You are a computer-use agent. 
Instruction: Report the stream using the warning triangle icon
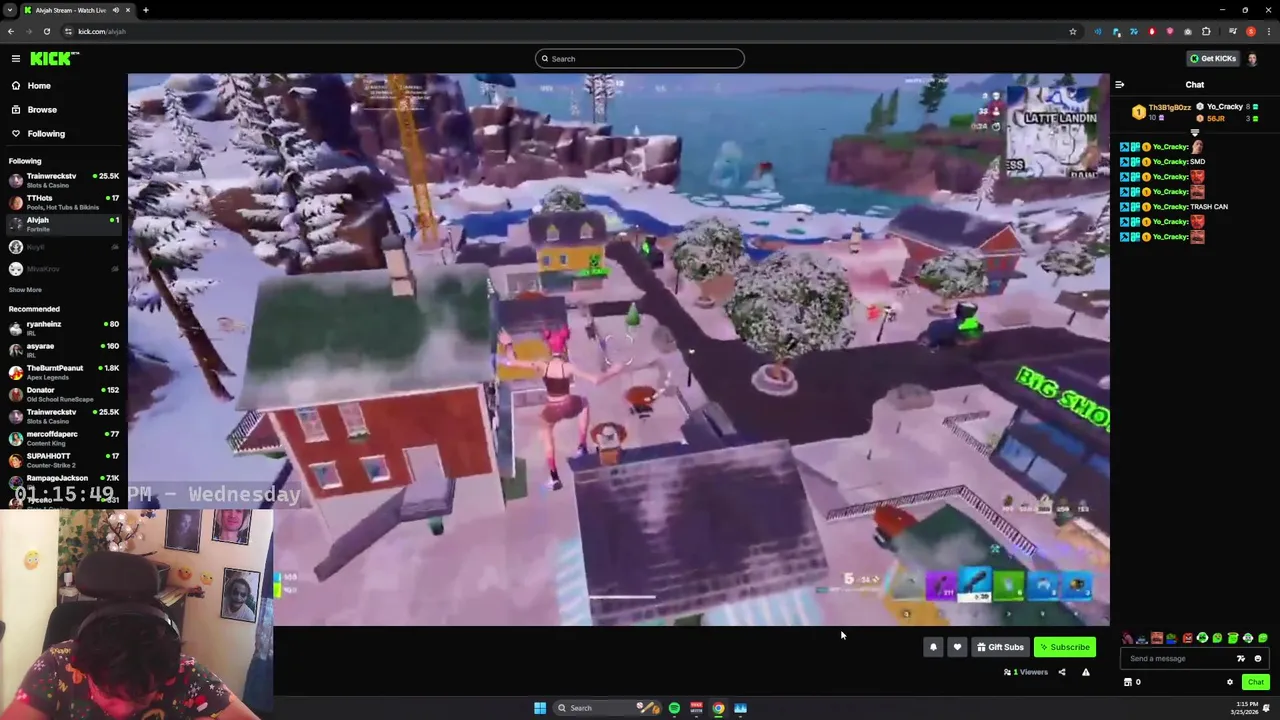(1086, 672)
